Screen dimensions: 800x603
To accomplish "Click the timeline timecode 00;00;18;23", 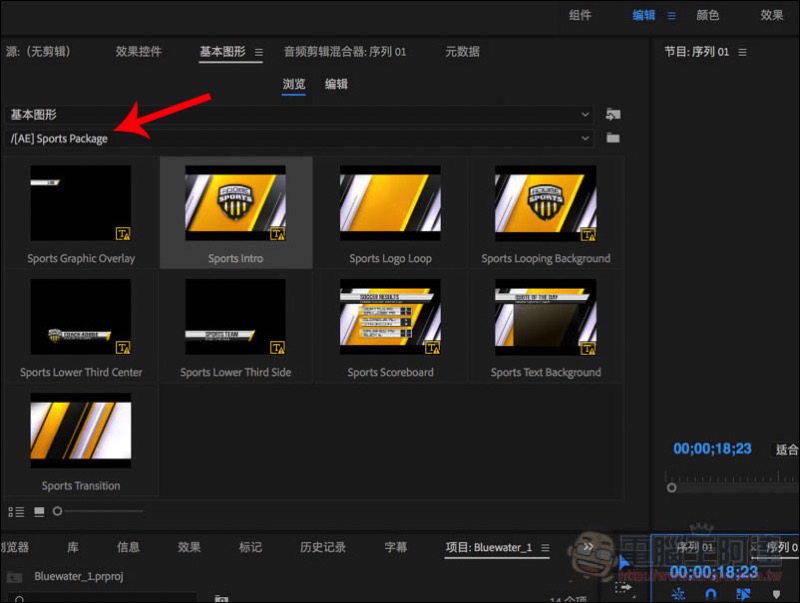I will pyautogui.click(x=713, y=572).
